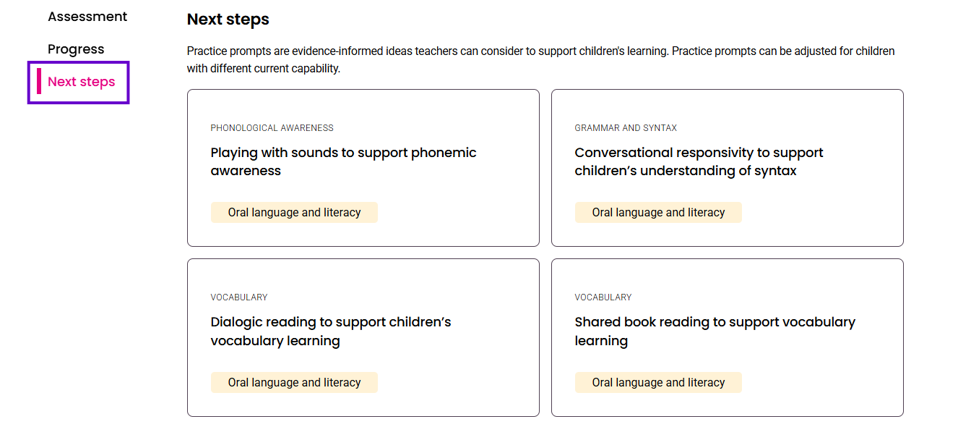Viewport: 958px width, 427px height.
Task: Select Progress in the side navigation
Action: (76, 49)
